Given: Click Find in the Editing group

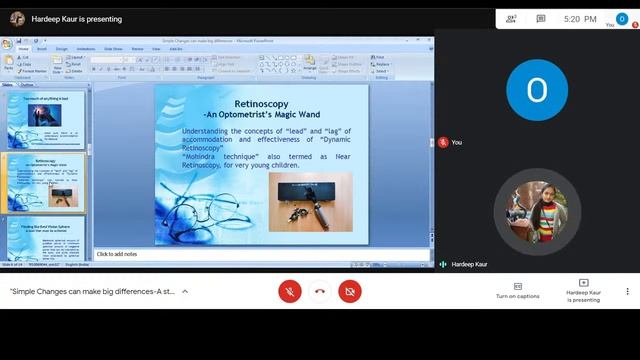Looking at the screenshot, I should (378, 58).
